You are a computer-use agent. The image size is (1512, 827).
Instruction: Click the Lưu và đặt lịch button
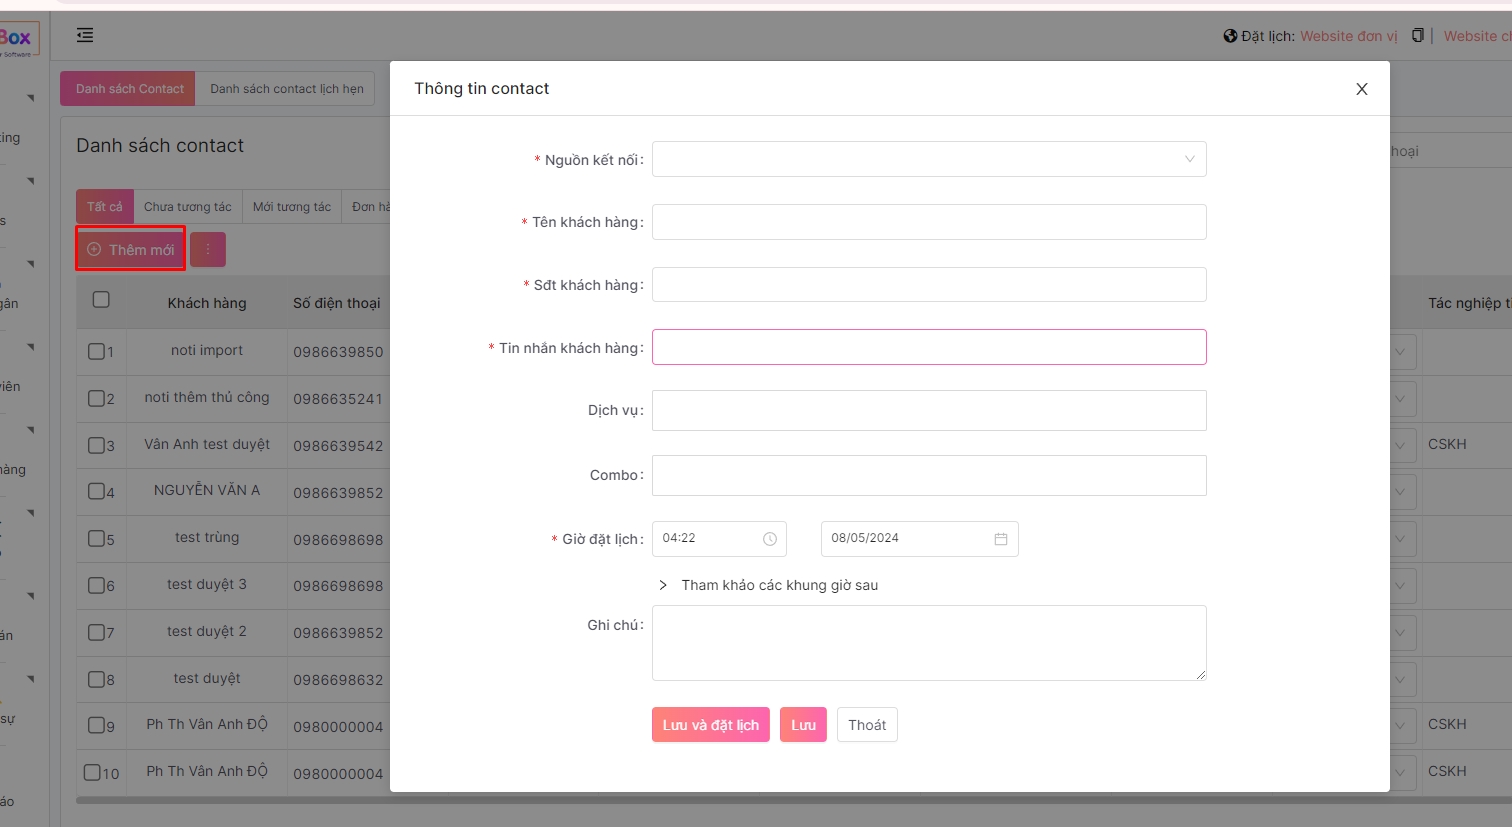tap(710, 725)
